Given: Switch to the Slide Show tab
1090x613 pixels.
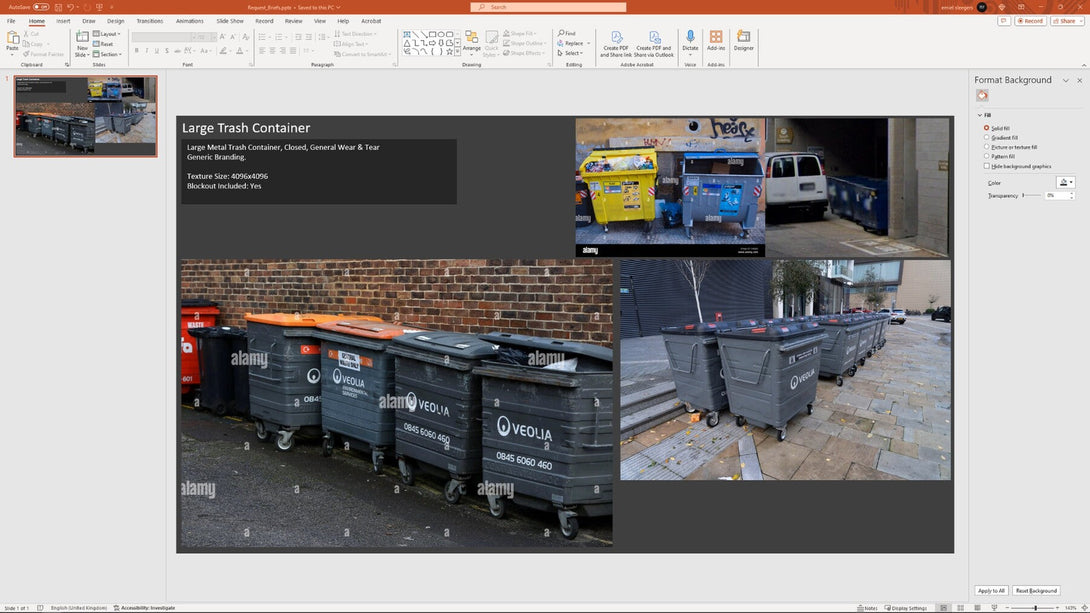Looking at the screenshot, I should (229, 21).
